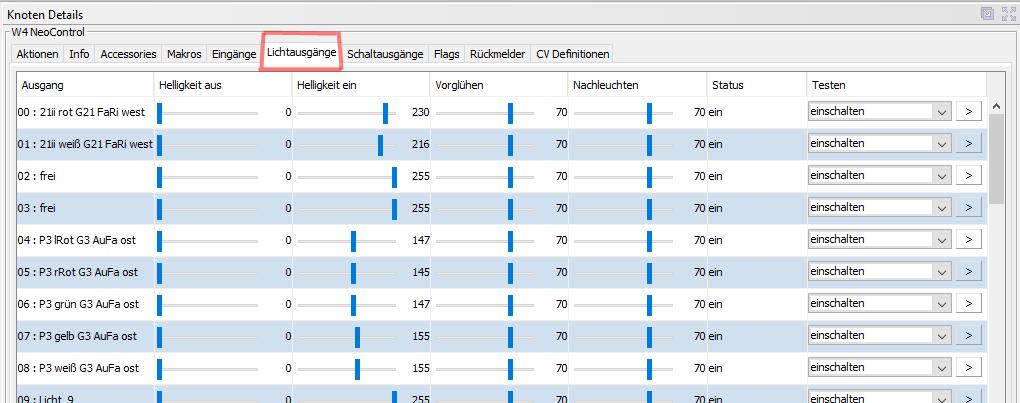Click the undock panel icon in Knoten Details header
1020x403 pixels.
987,13
